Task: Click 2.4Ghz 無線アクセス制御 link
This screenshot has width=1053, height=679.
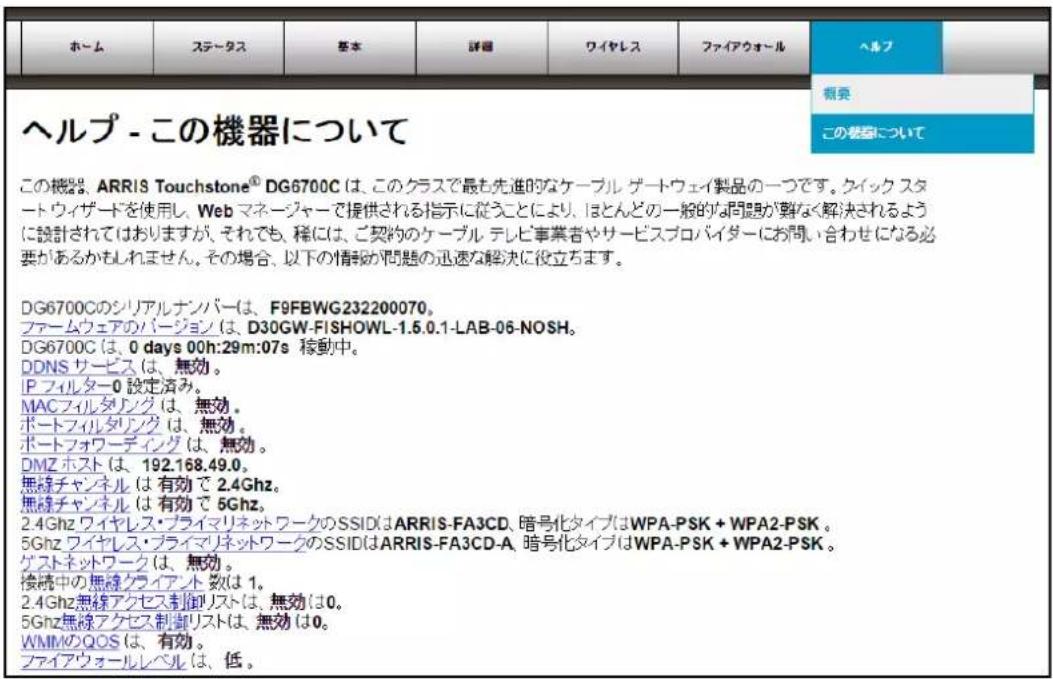Action: (138, 602)
